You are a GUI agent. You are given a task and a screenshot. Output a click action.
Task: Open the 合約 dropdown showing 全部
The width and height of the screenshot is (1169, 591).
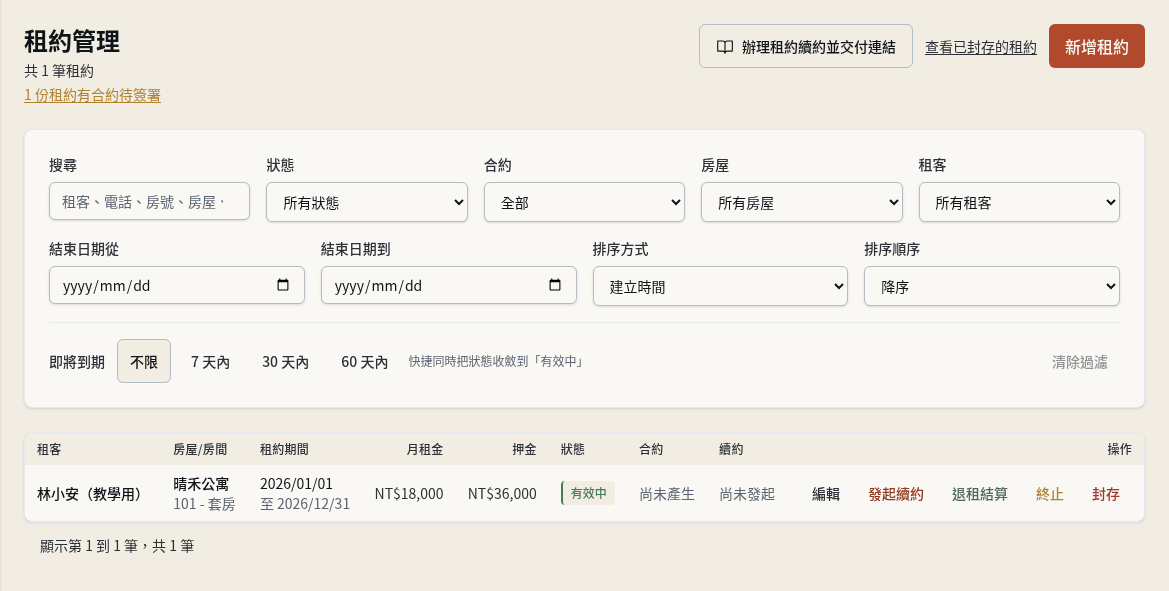(x=584, y=202)
